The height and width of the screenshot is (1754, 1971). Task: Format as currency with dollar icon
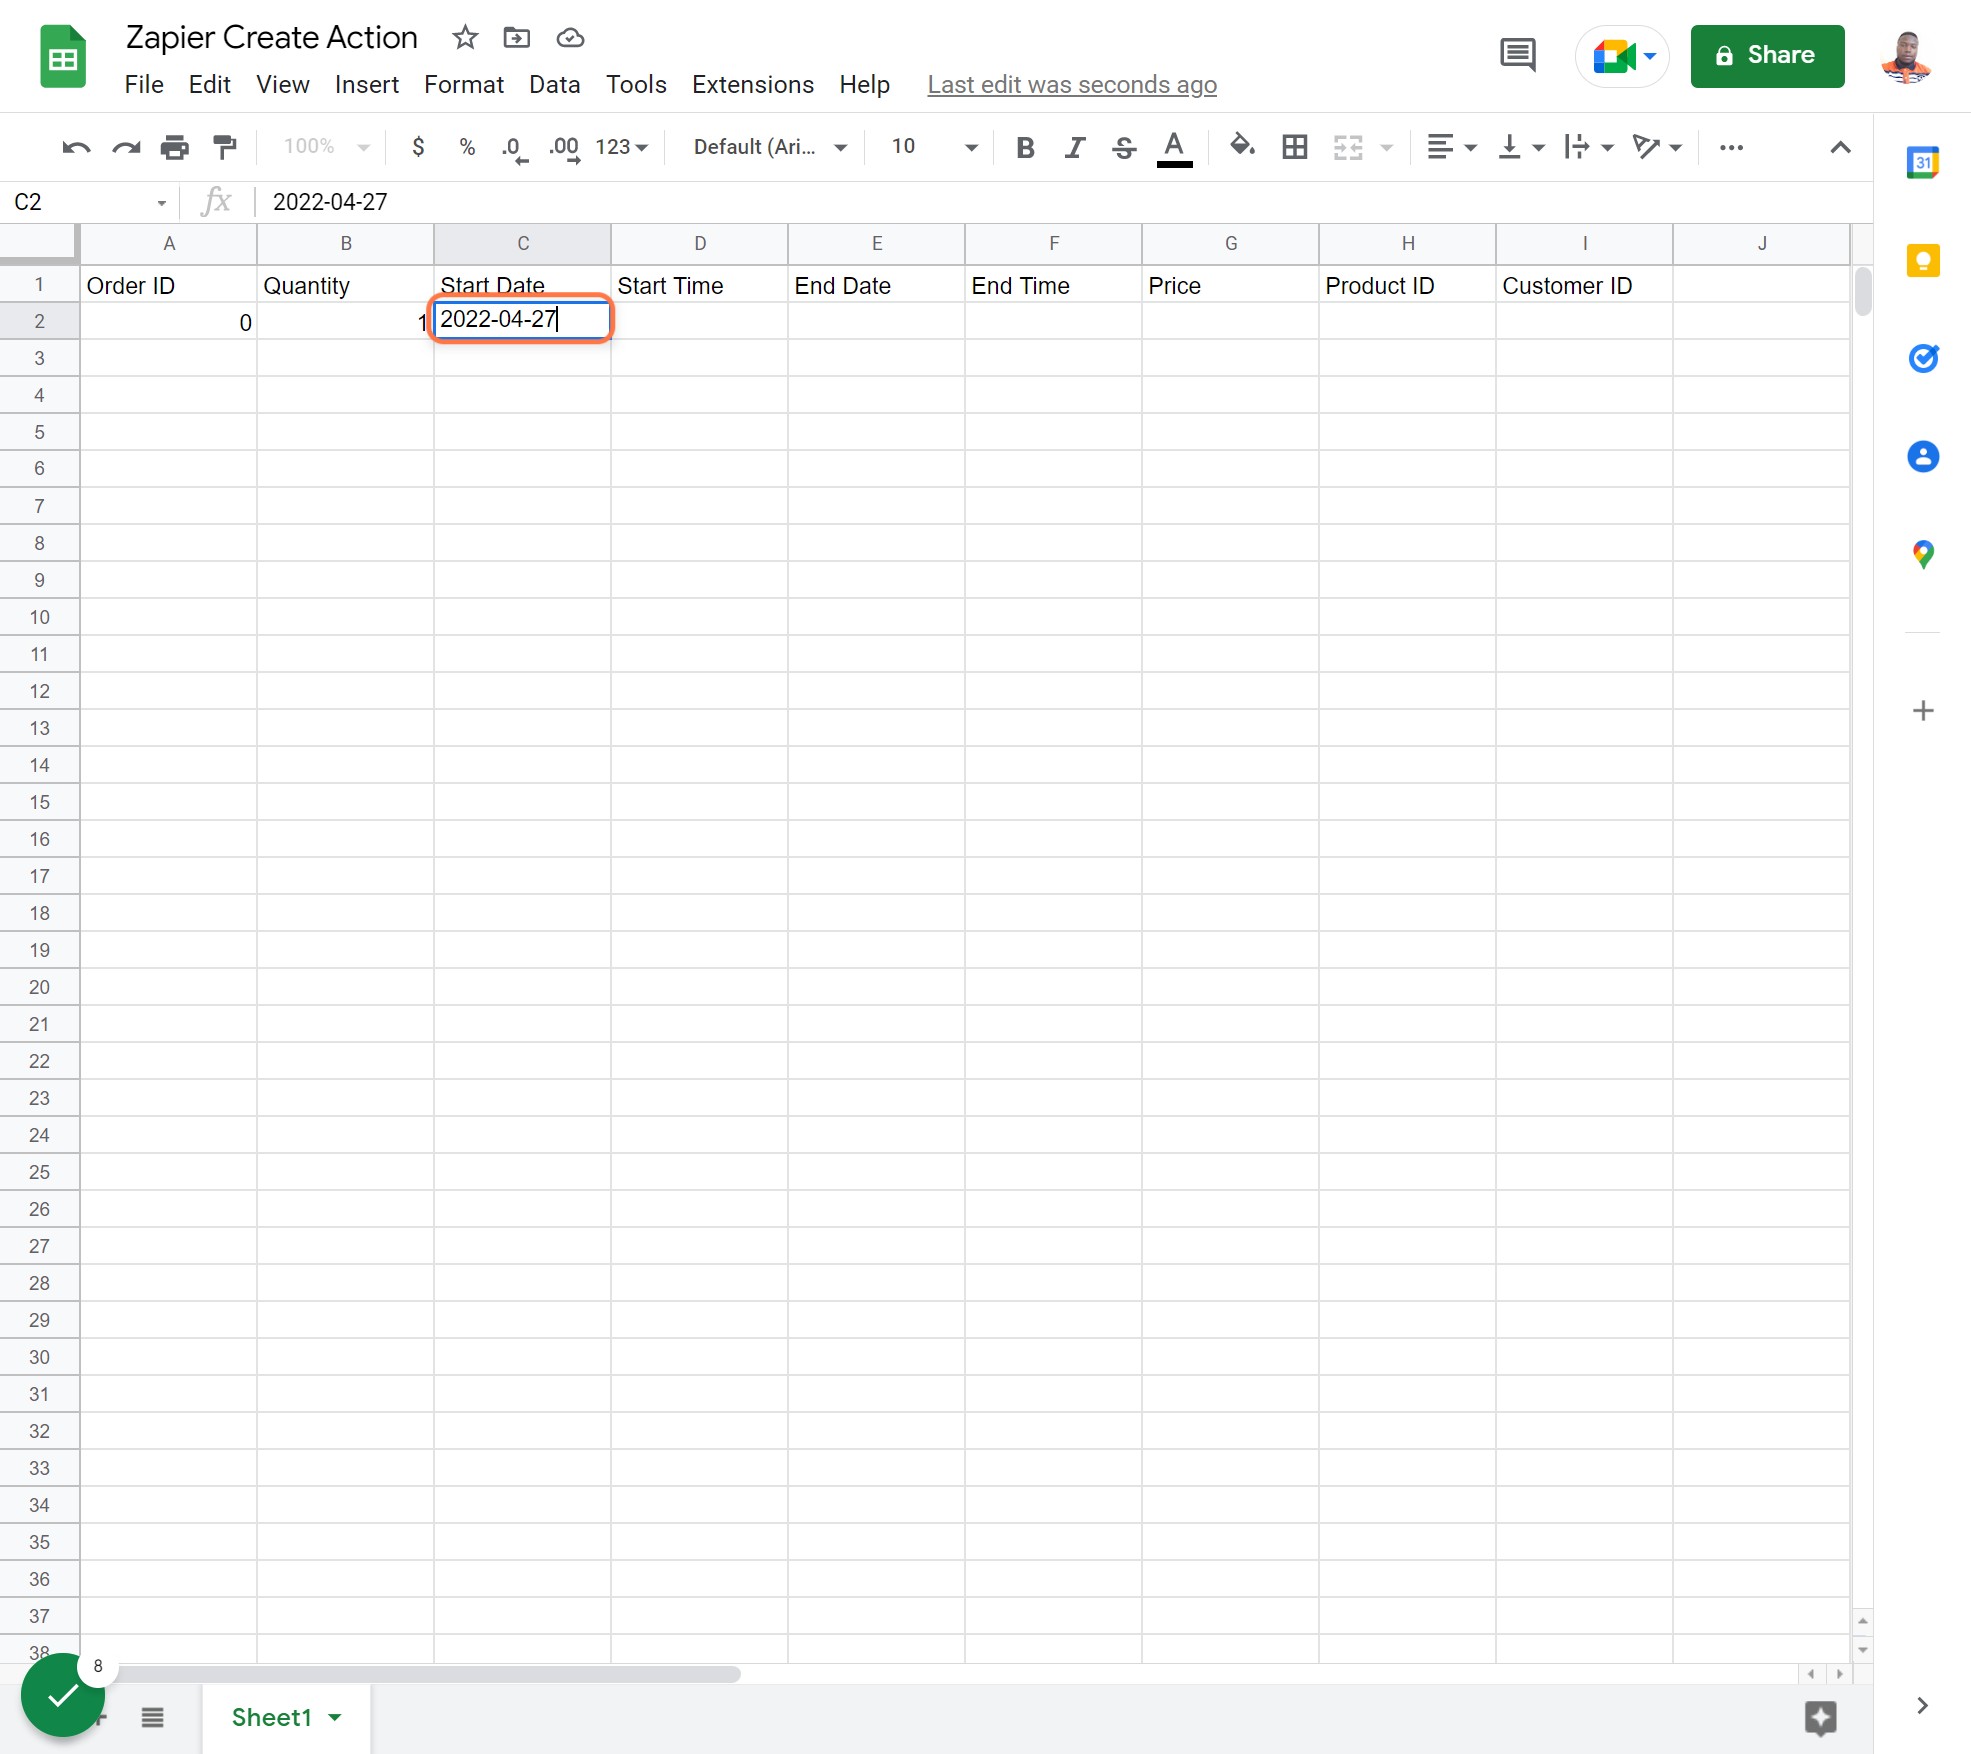point(418,147)
